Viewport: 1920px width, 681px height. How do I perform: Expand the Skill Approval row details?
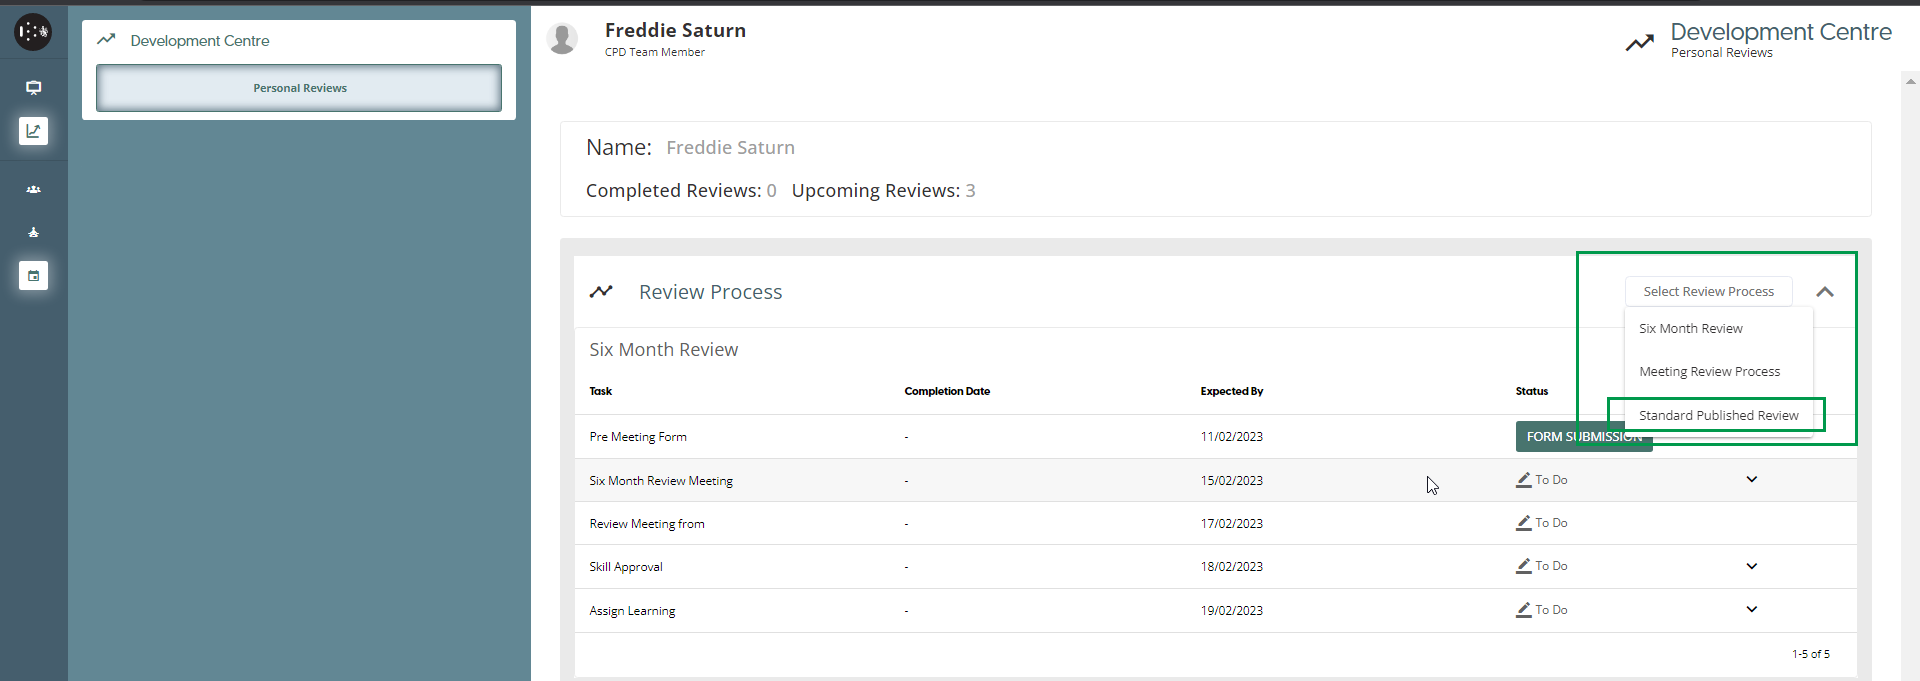tap(1751, 566)
